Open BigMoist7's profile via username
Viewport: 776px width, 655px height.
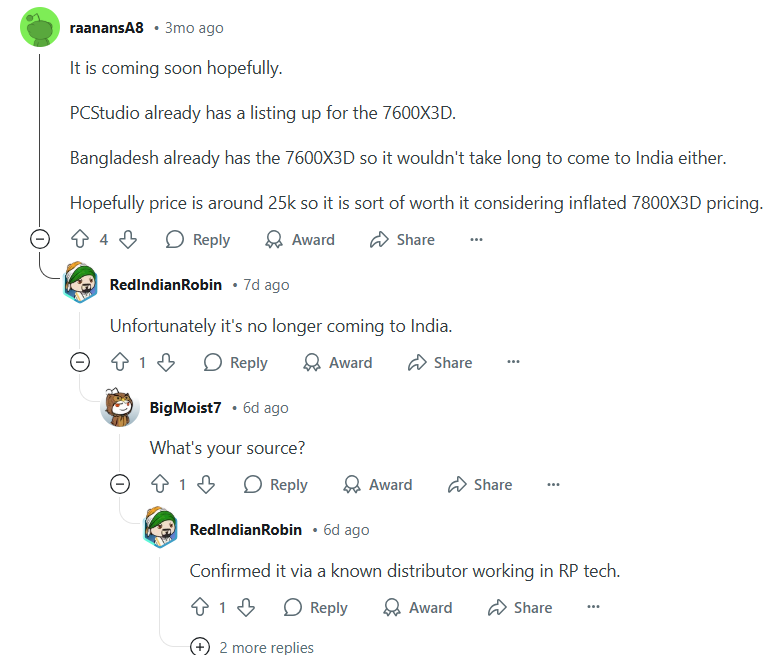[186, 408]
